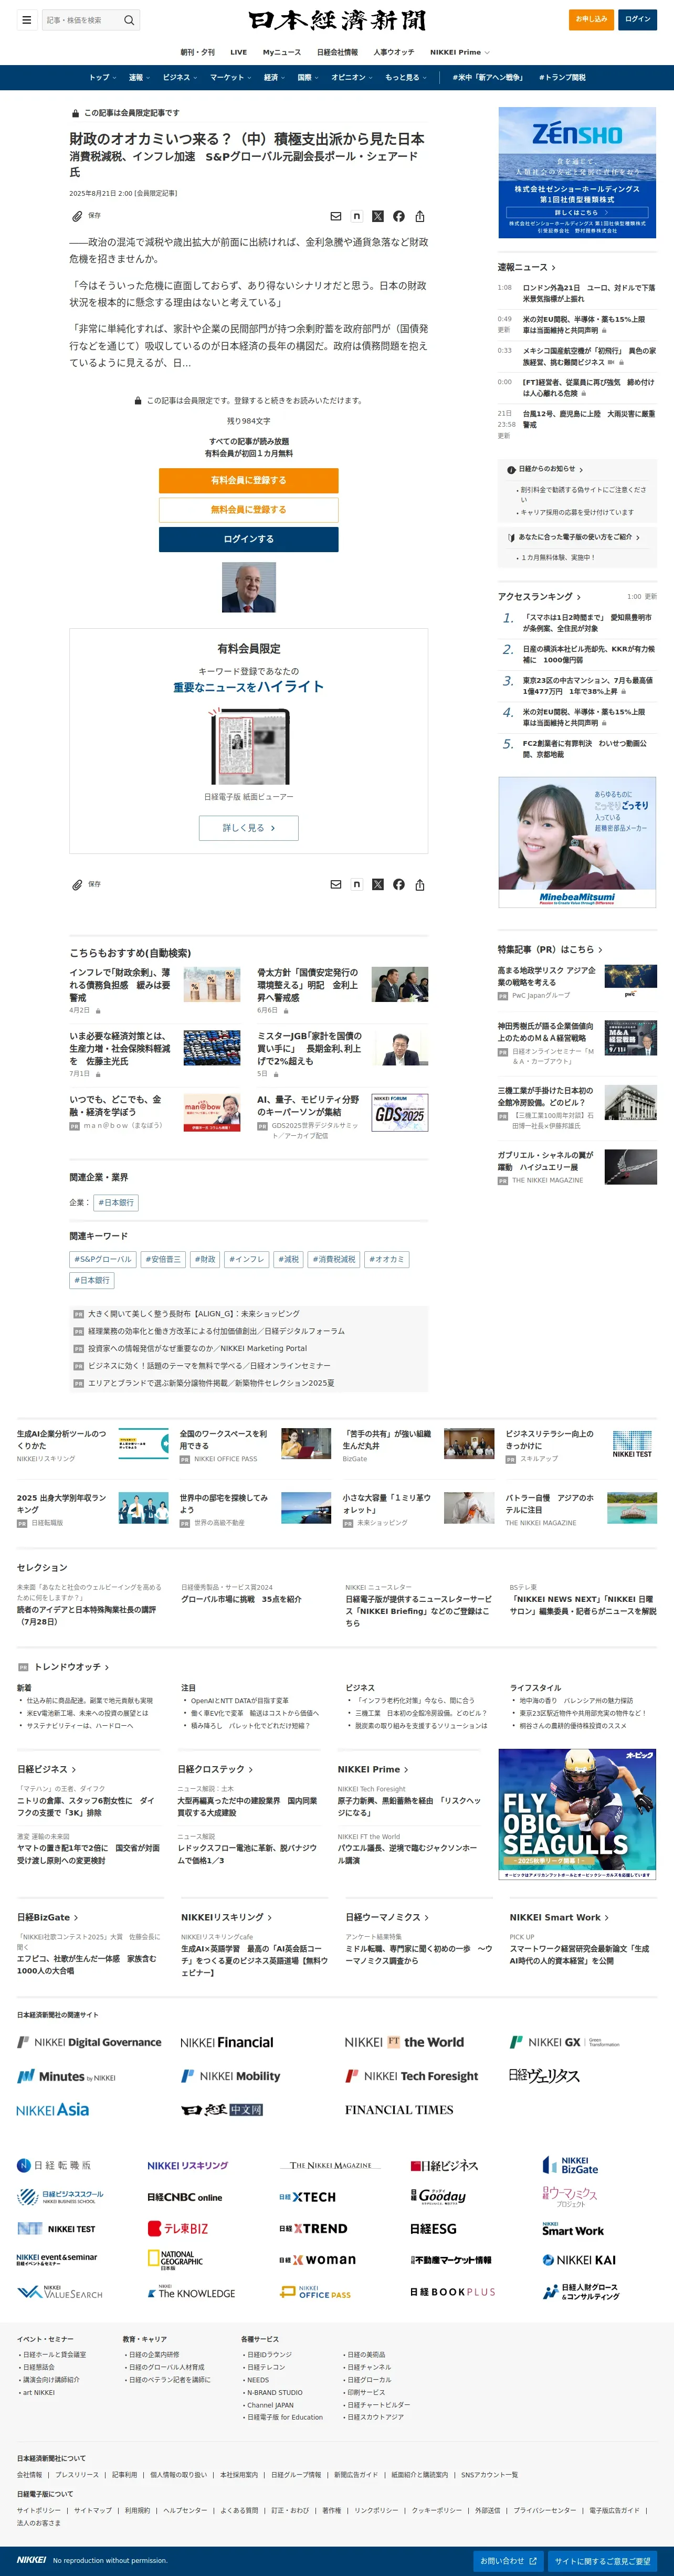Open the 日経会社情報 tab

click(x=337, y=52)
